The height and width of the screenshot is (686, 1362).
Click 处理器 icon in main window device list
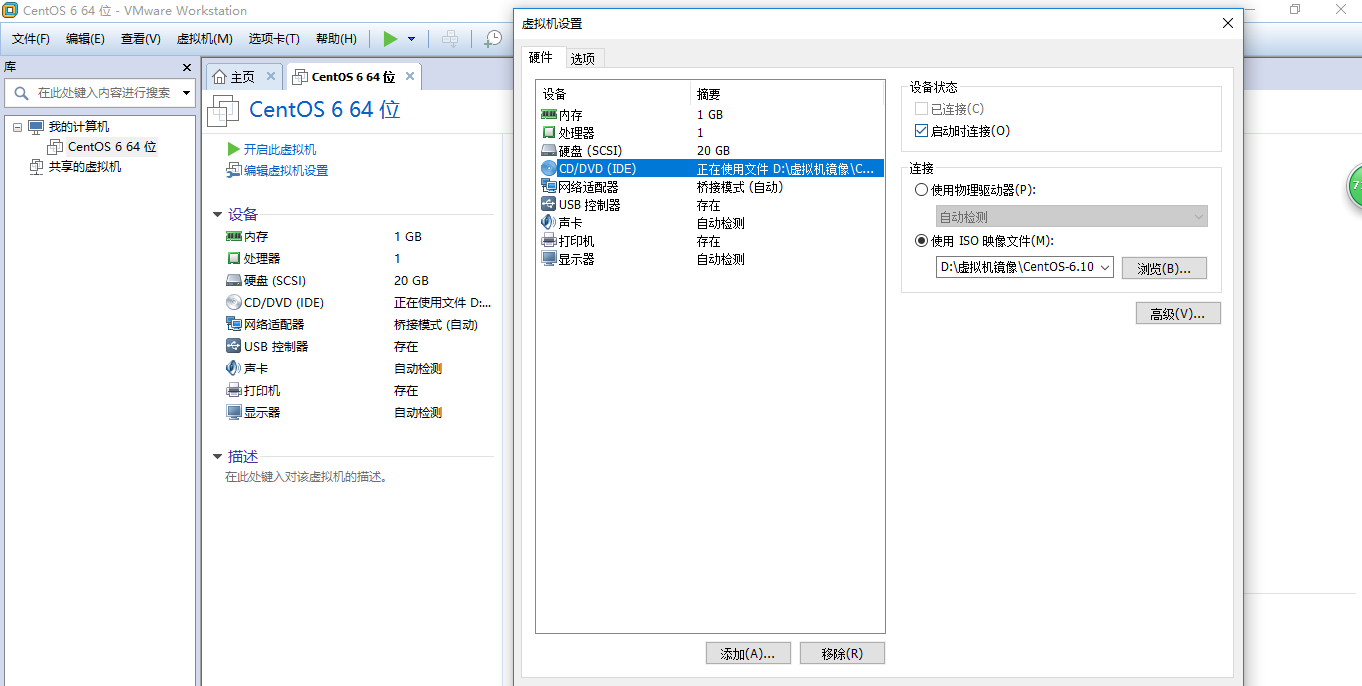point(234,259)
